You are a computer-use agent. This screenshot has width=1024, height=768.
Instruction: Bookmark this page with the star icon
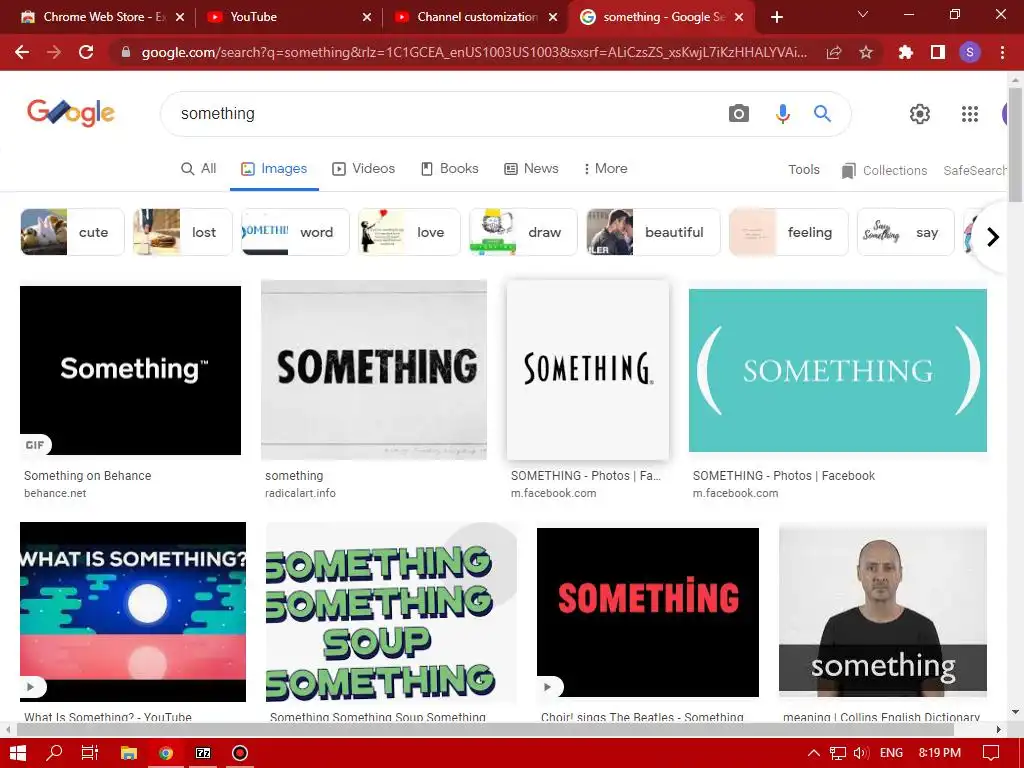click(866, 52)
